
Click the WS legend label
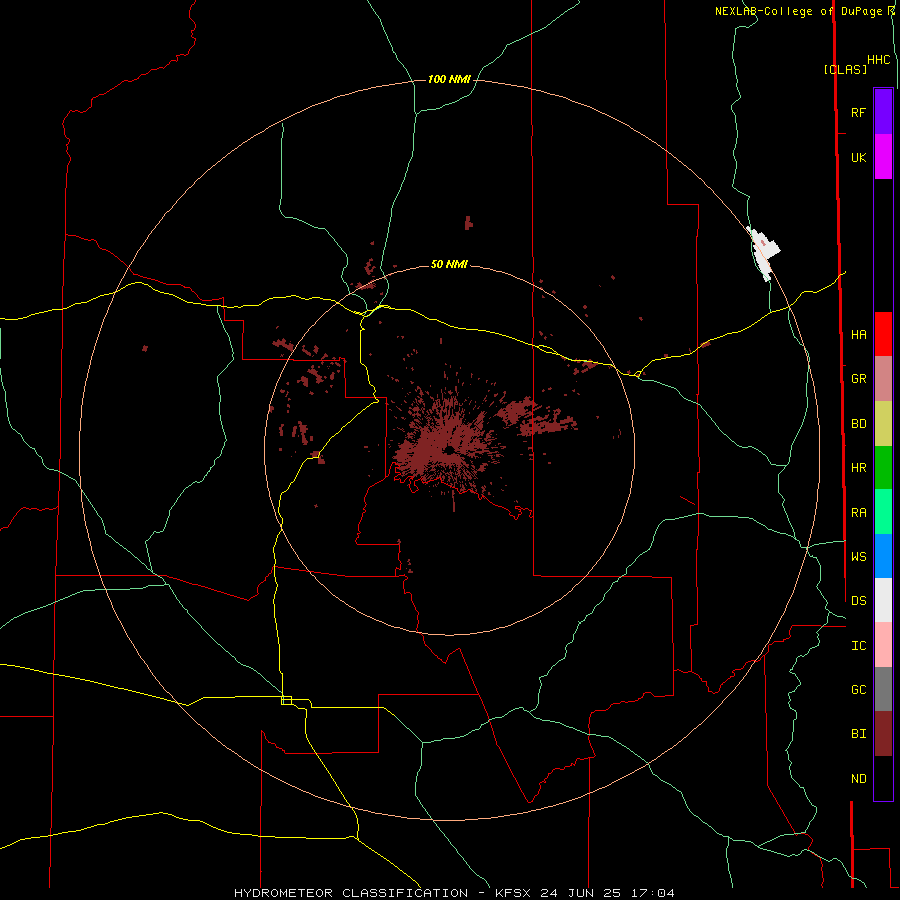click(858, 556)
